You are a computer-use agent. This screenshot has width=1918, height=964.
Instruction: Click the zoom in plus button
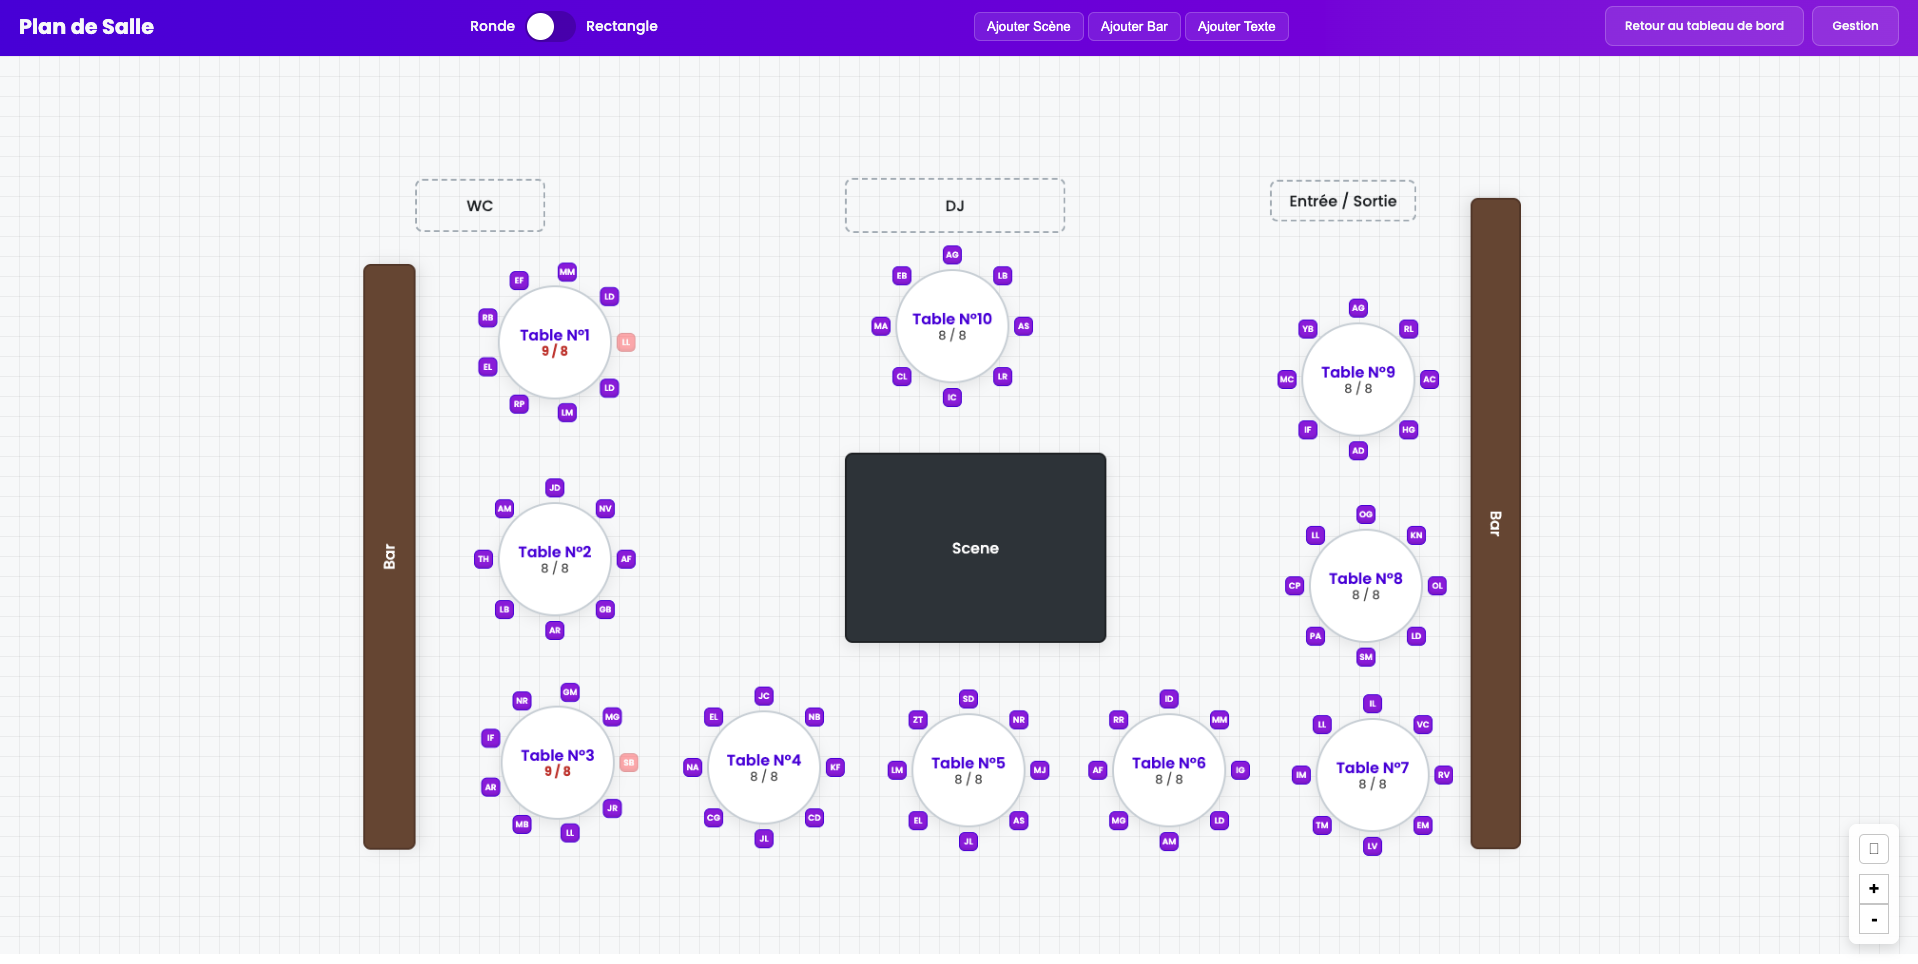point(1873,889)
